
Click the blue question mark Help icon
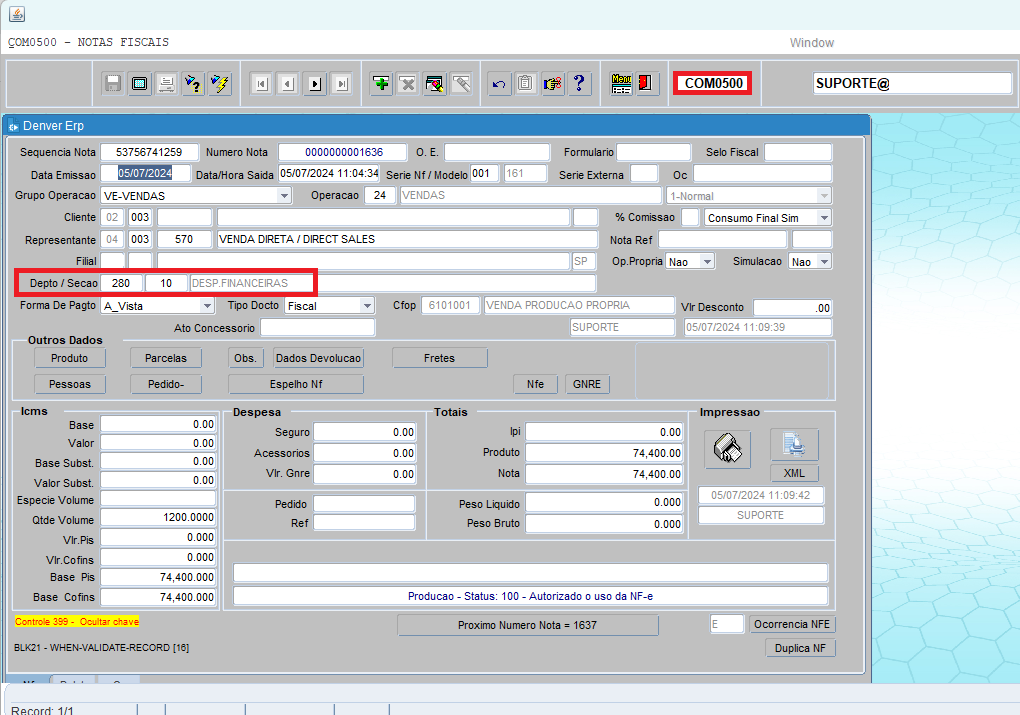(578, 84)
